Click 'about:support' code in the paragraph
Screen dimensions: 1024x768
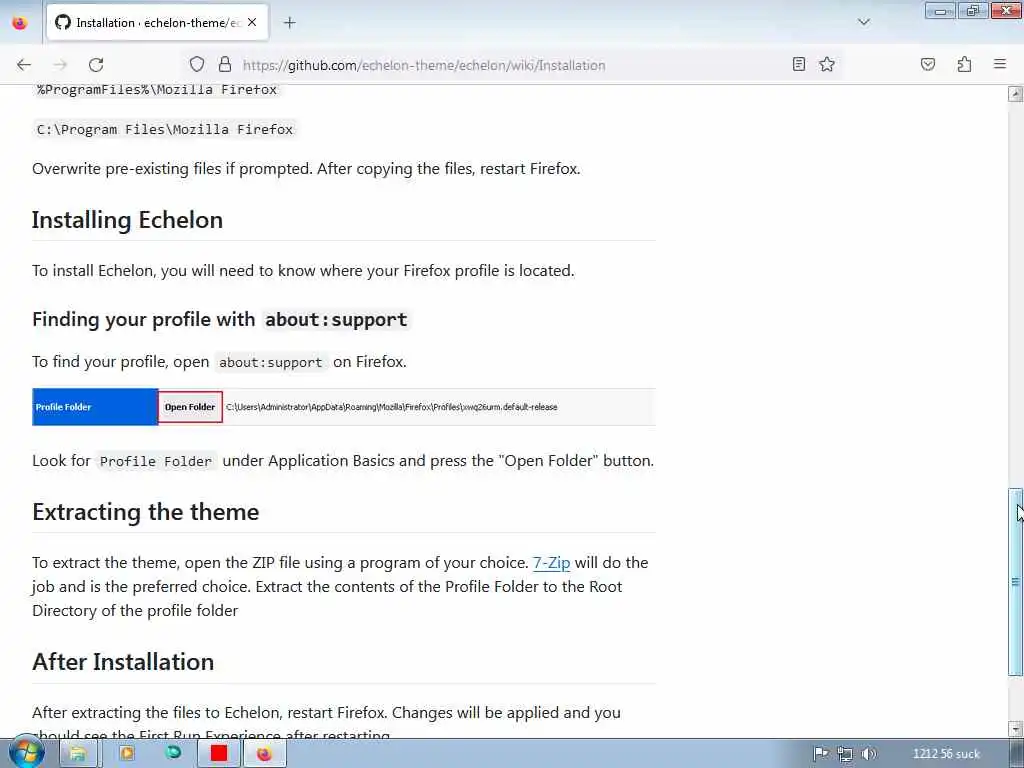[x=270, y=362]
